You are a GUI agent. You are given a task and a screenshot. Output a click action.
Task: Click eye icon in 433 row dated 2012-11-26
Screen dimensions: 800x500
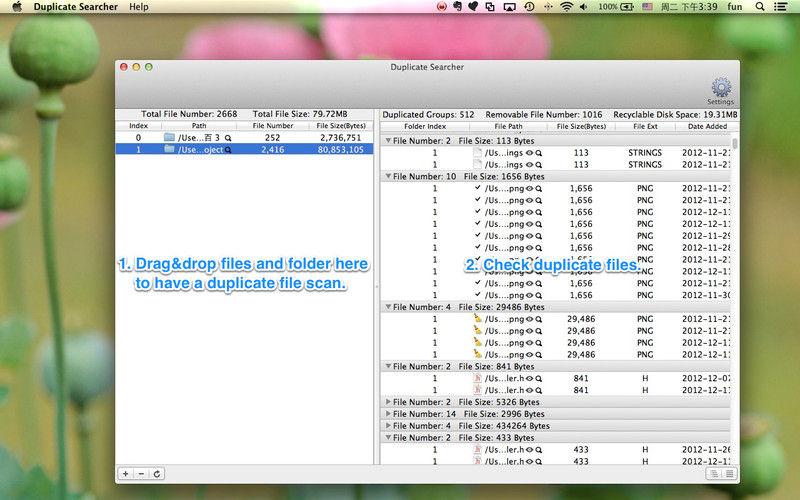(x=530, y=450)
